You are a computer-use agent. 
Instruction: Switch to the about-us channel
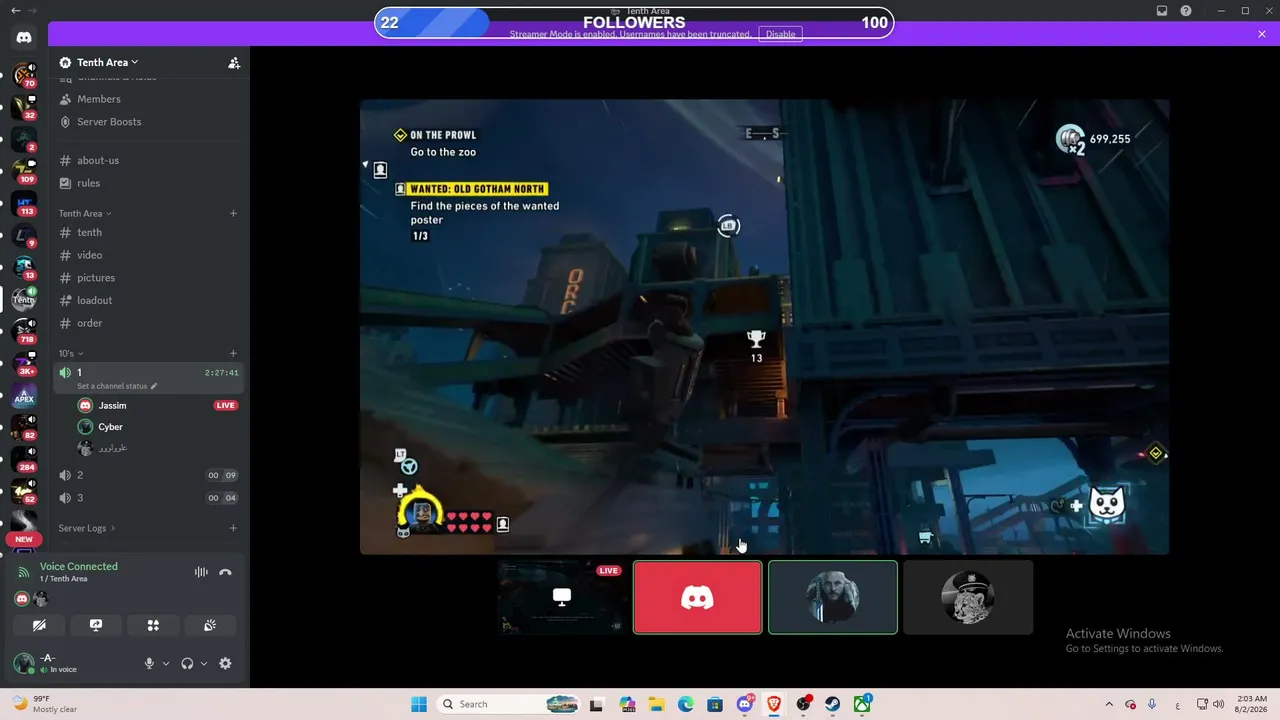click(149, 160)
